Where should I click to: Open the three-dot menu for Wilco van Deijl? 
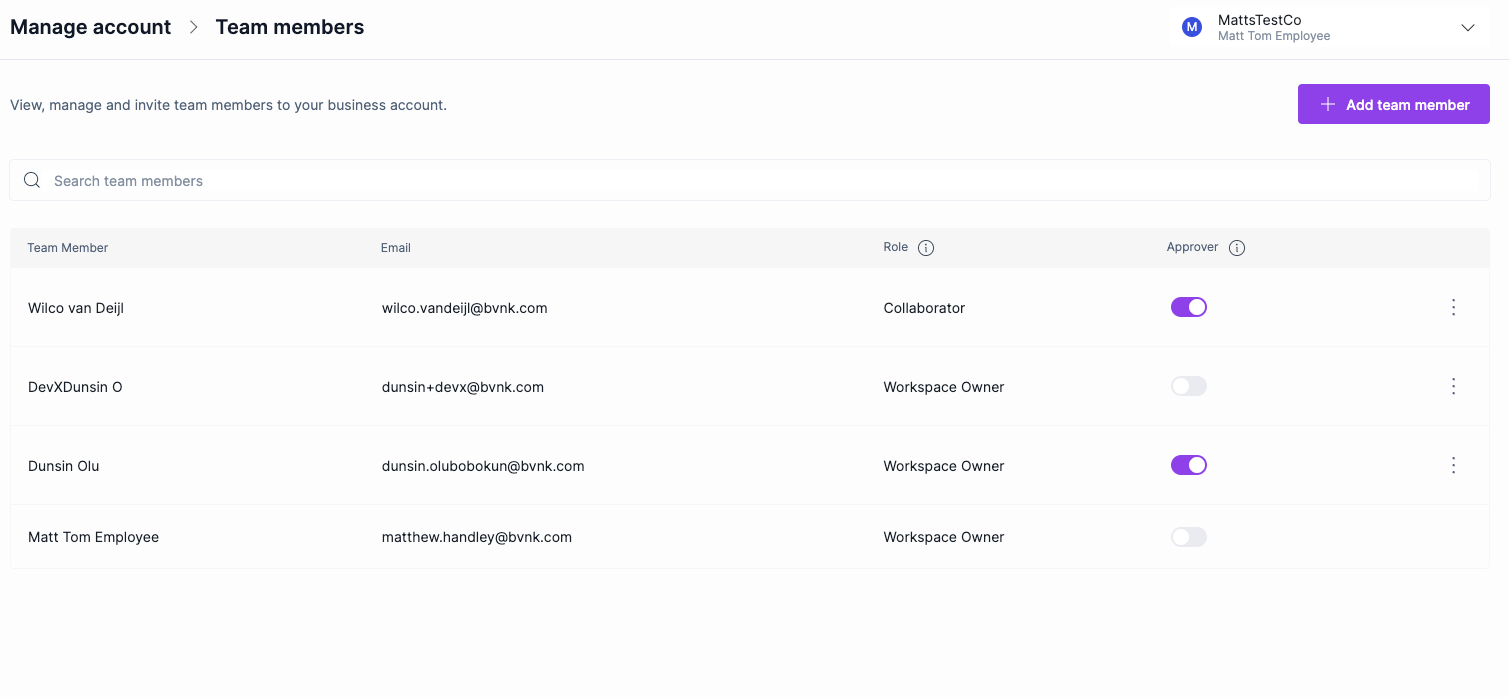pyautogui.click(x=1453, y=307)
